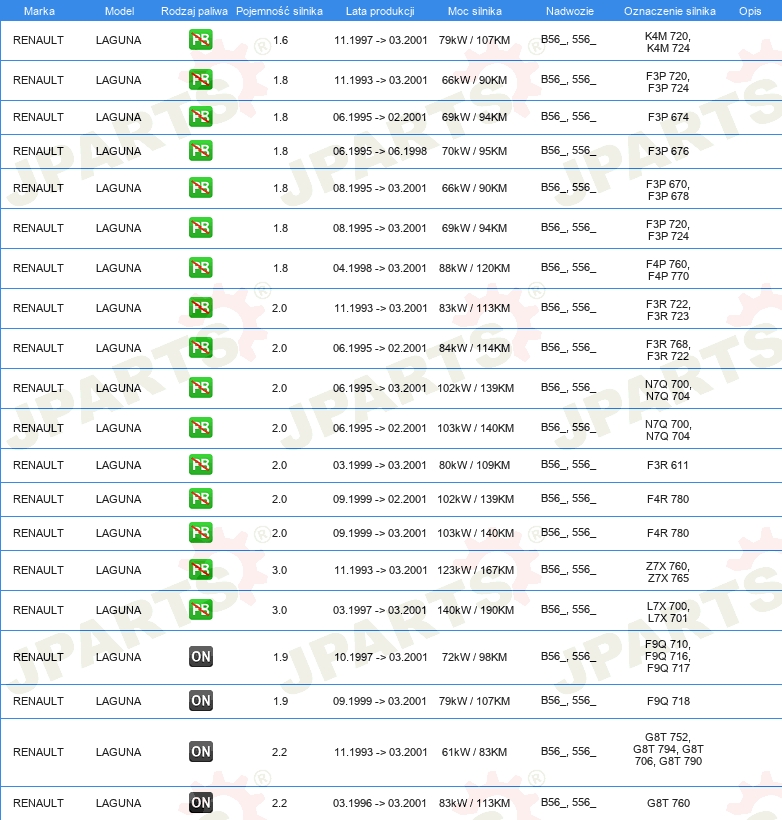Screen dimensions: 782x820
Task: Click the petrol fuel icon for F3P 676
Action: (200, 151)
